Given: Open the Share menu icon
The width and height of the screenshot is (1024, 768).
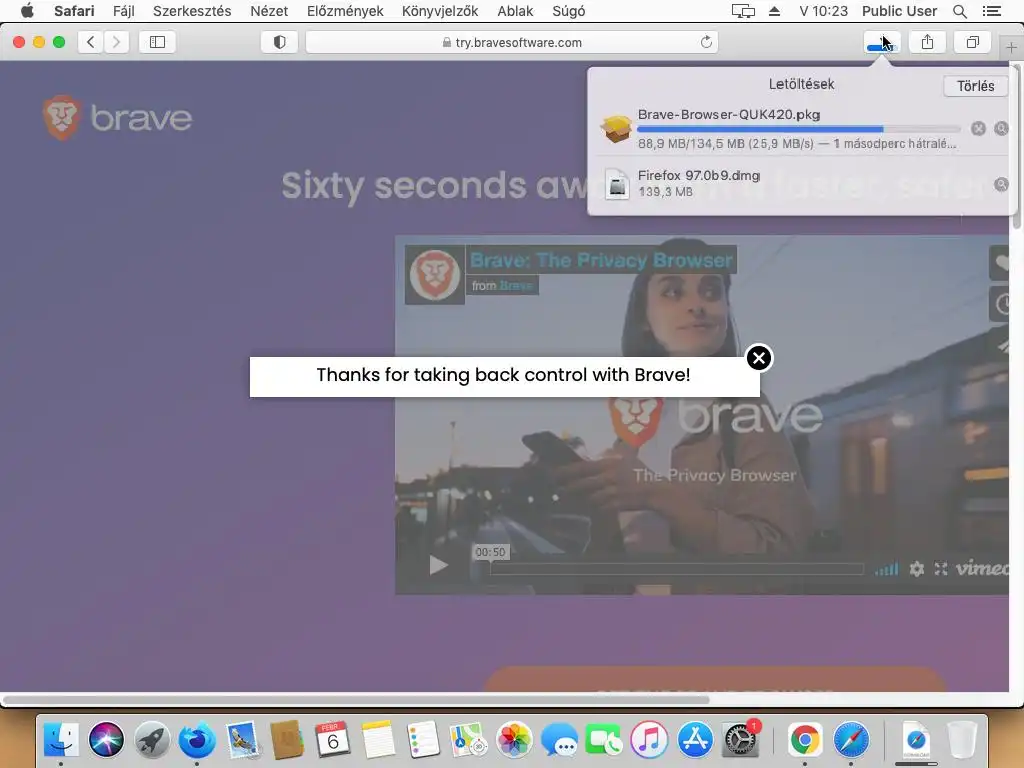Looking at the screenshot, I should click(x=927, y=42).
